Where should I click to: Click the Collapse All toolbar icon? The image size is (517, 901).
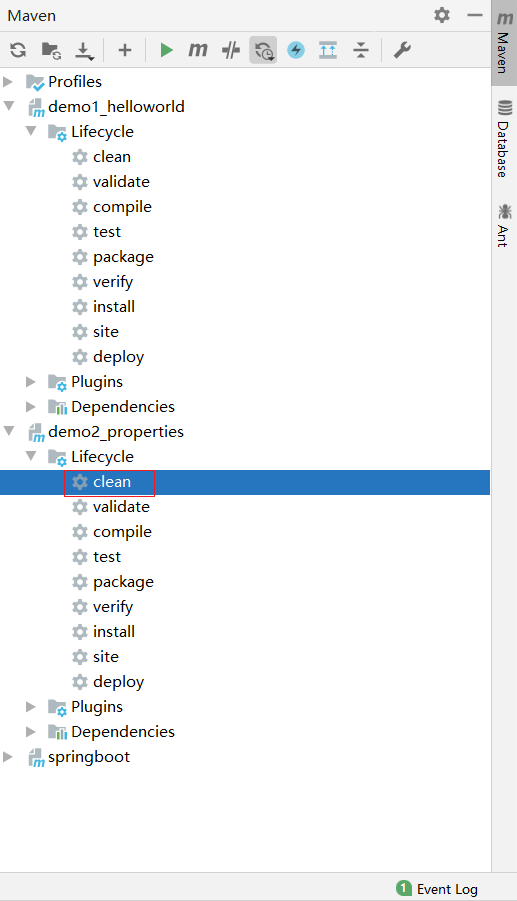click(361, 50)
